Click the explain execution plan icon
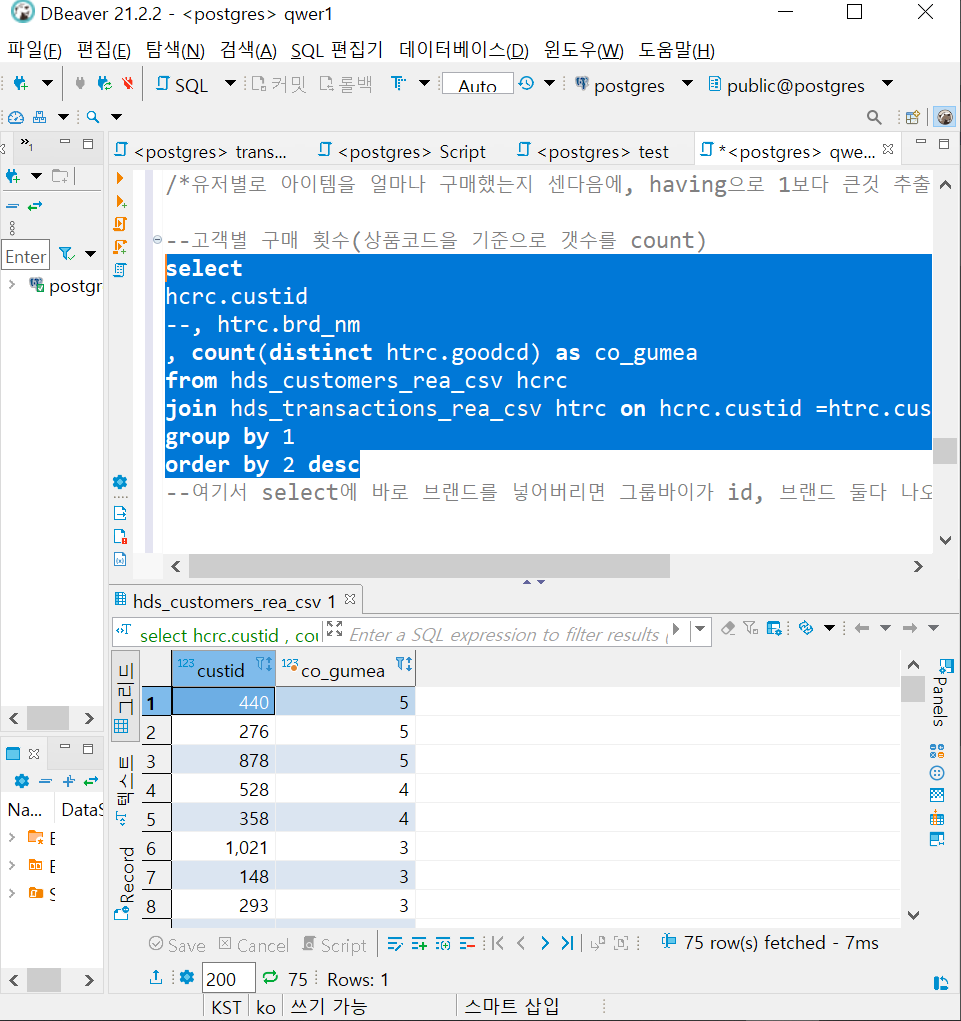The height and width of the screenshot is (1021, 961). 120,270
